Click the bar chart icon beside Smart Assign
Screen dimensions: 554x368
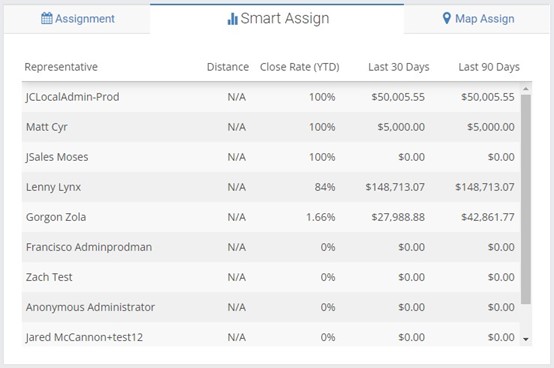[x=232, y=19]
